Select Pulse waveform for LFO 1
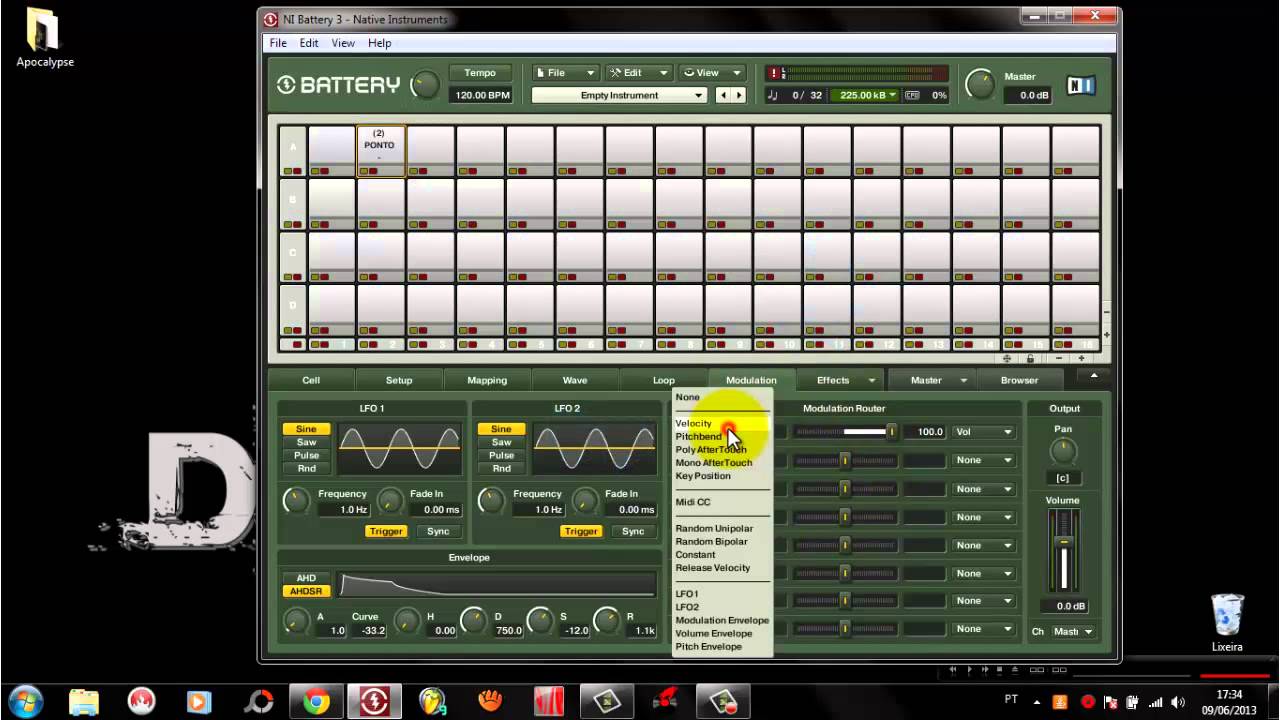This screenshot has height=720, width=1280. 306,455
